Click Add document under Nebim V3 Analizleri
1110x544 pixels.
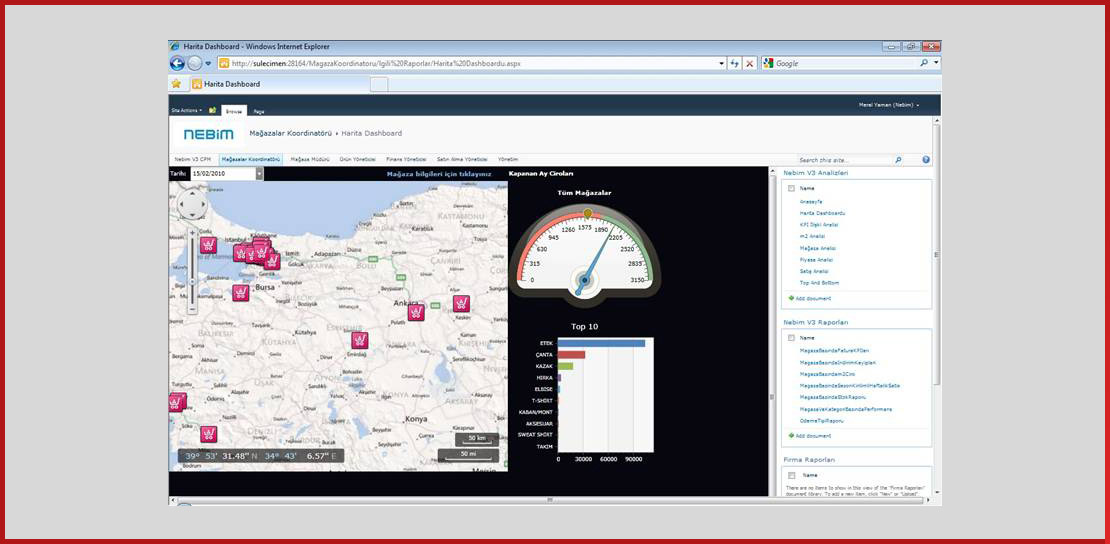click(810, 298)
